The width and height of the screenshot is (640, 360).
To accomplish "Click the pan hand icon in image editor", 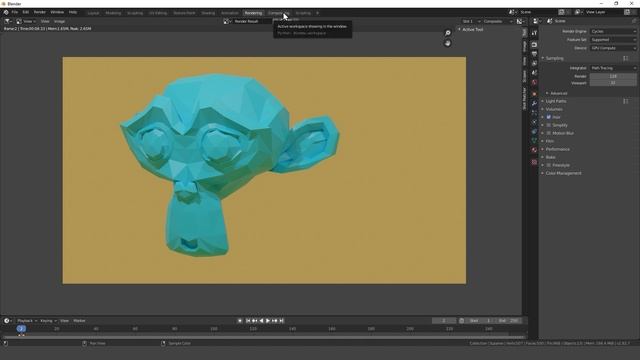I will [448, 43].
